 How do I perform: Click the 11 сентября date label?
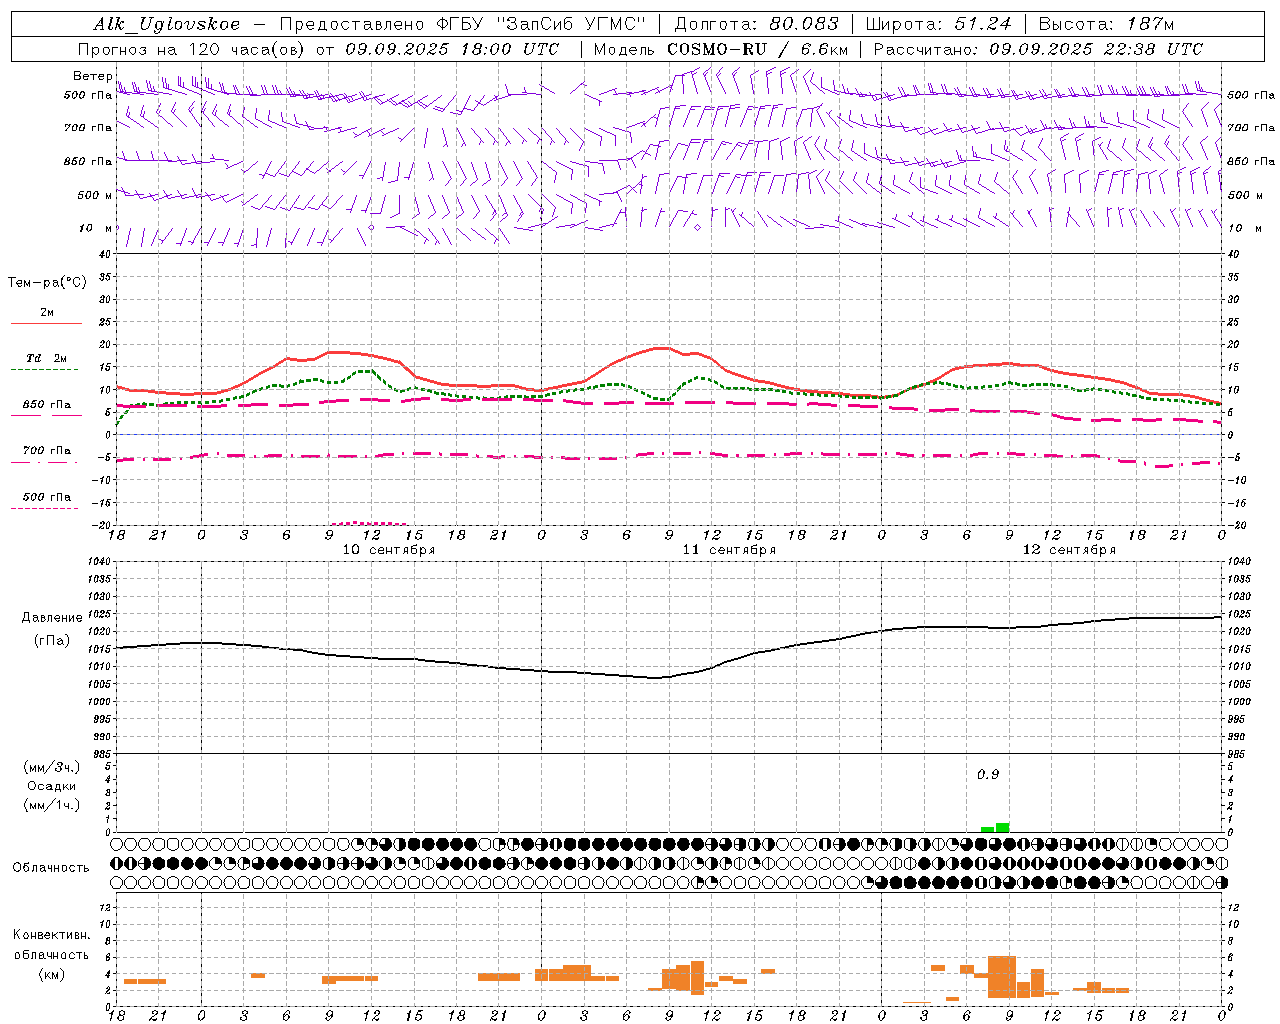(729, 550)
